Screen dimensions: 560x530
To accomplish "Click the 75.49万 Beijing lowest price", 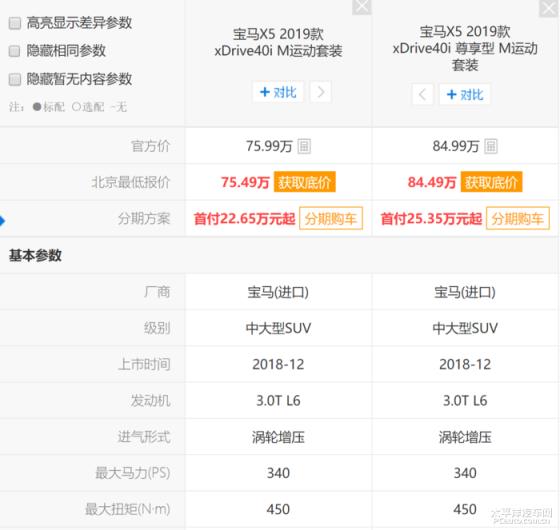I will tap(245, 182).
